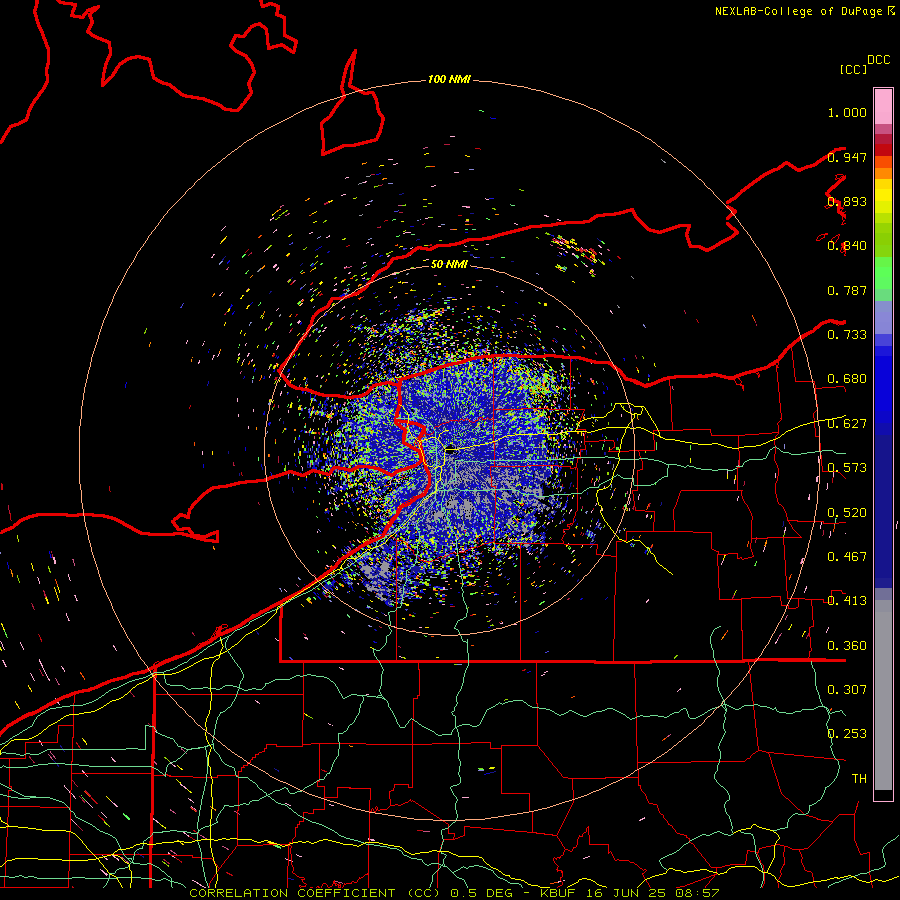Click the 100 NMI range ring label
This screenshot has width=900, height=900.
click(x=449, y=79)
